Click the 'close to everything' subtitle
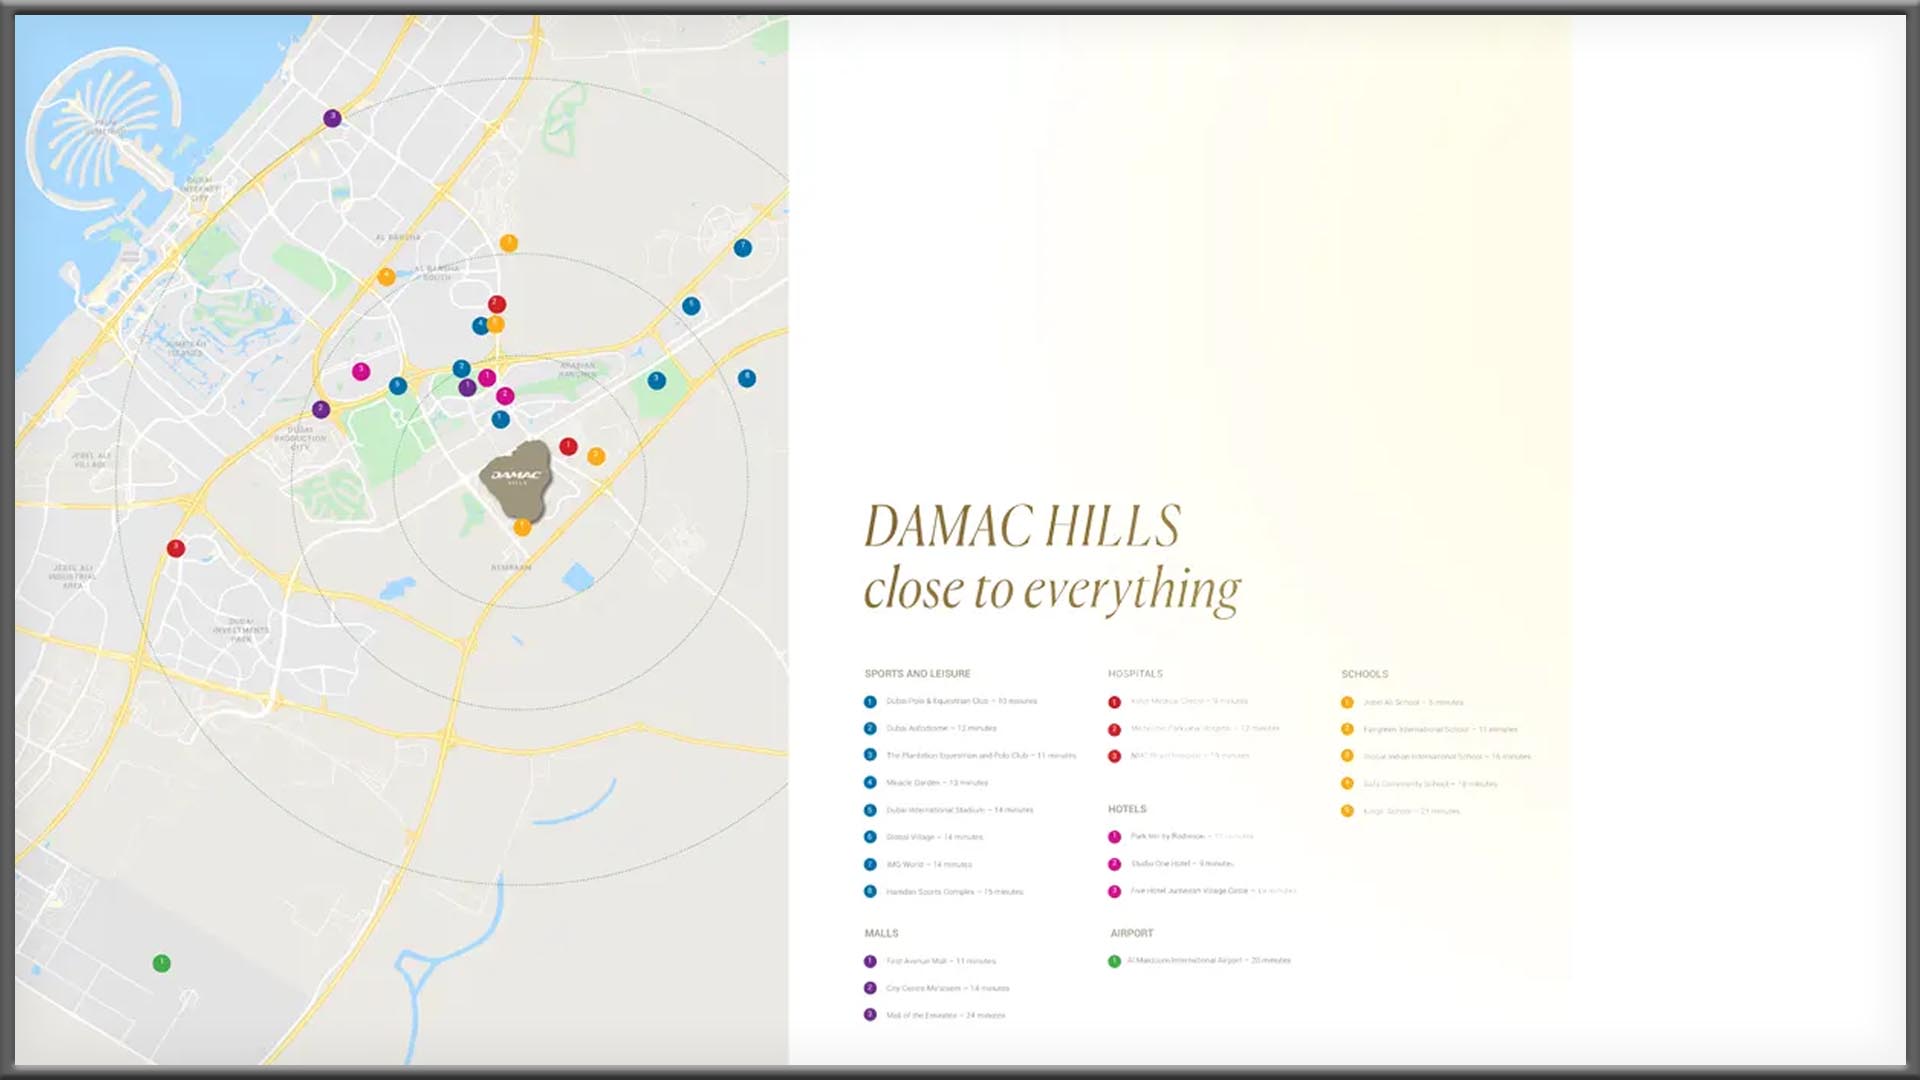1920x1080 pixels. point(1052,590)
